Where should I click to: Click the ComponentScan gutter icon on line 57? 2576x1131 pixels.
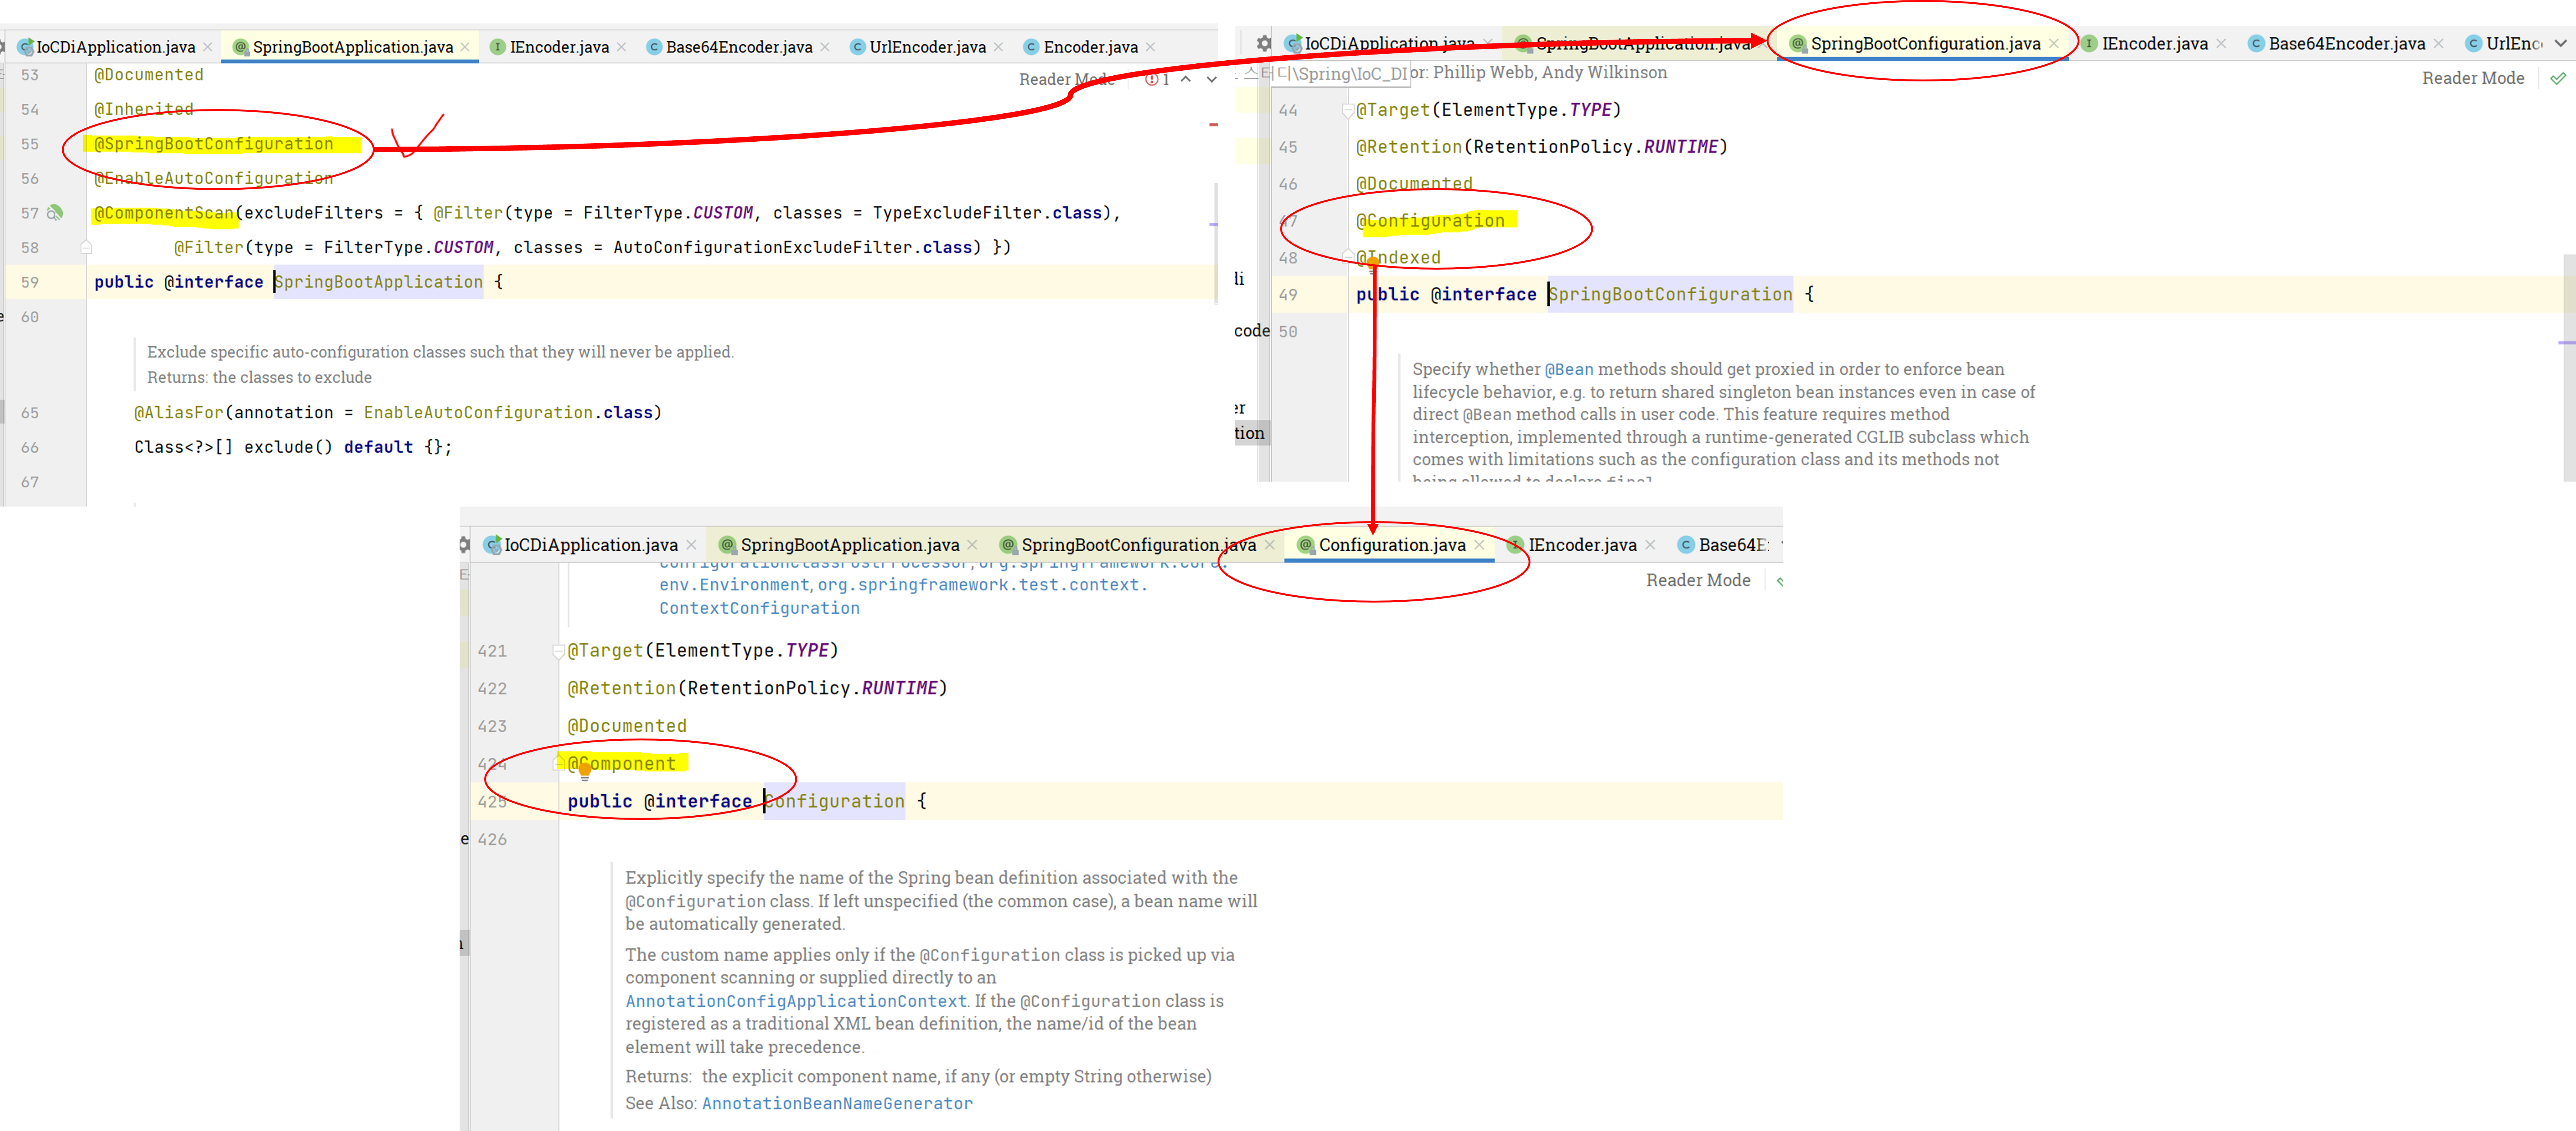click(x=55, y=213)
